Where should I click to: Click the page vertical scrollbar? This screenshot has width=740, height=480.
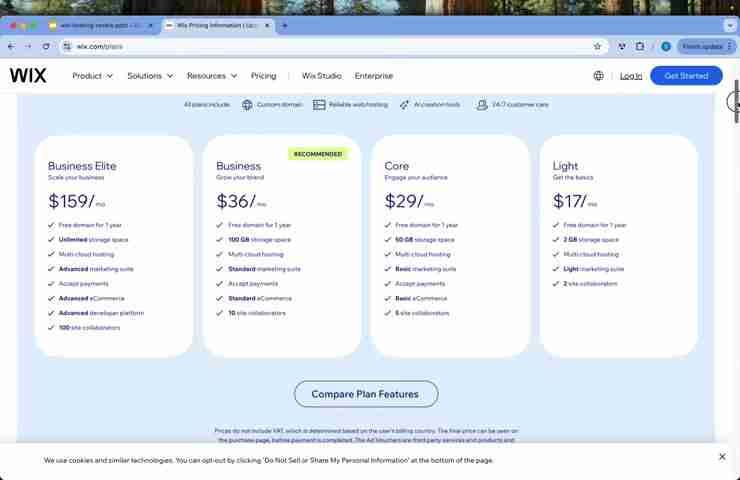coord(736,101)
